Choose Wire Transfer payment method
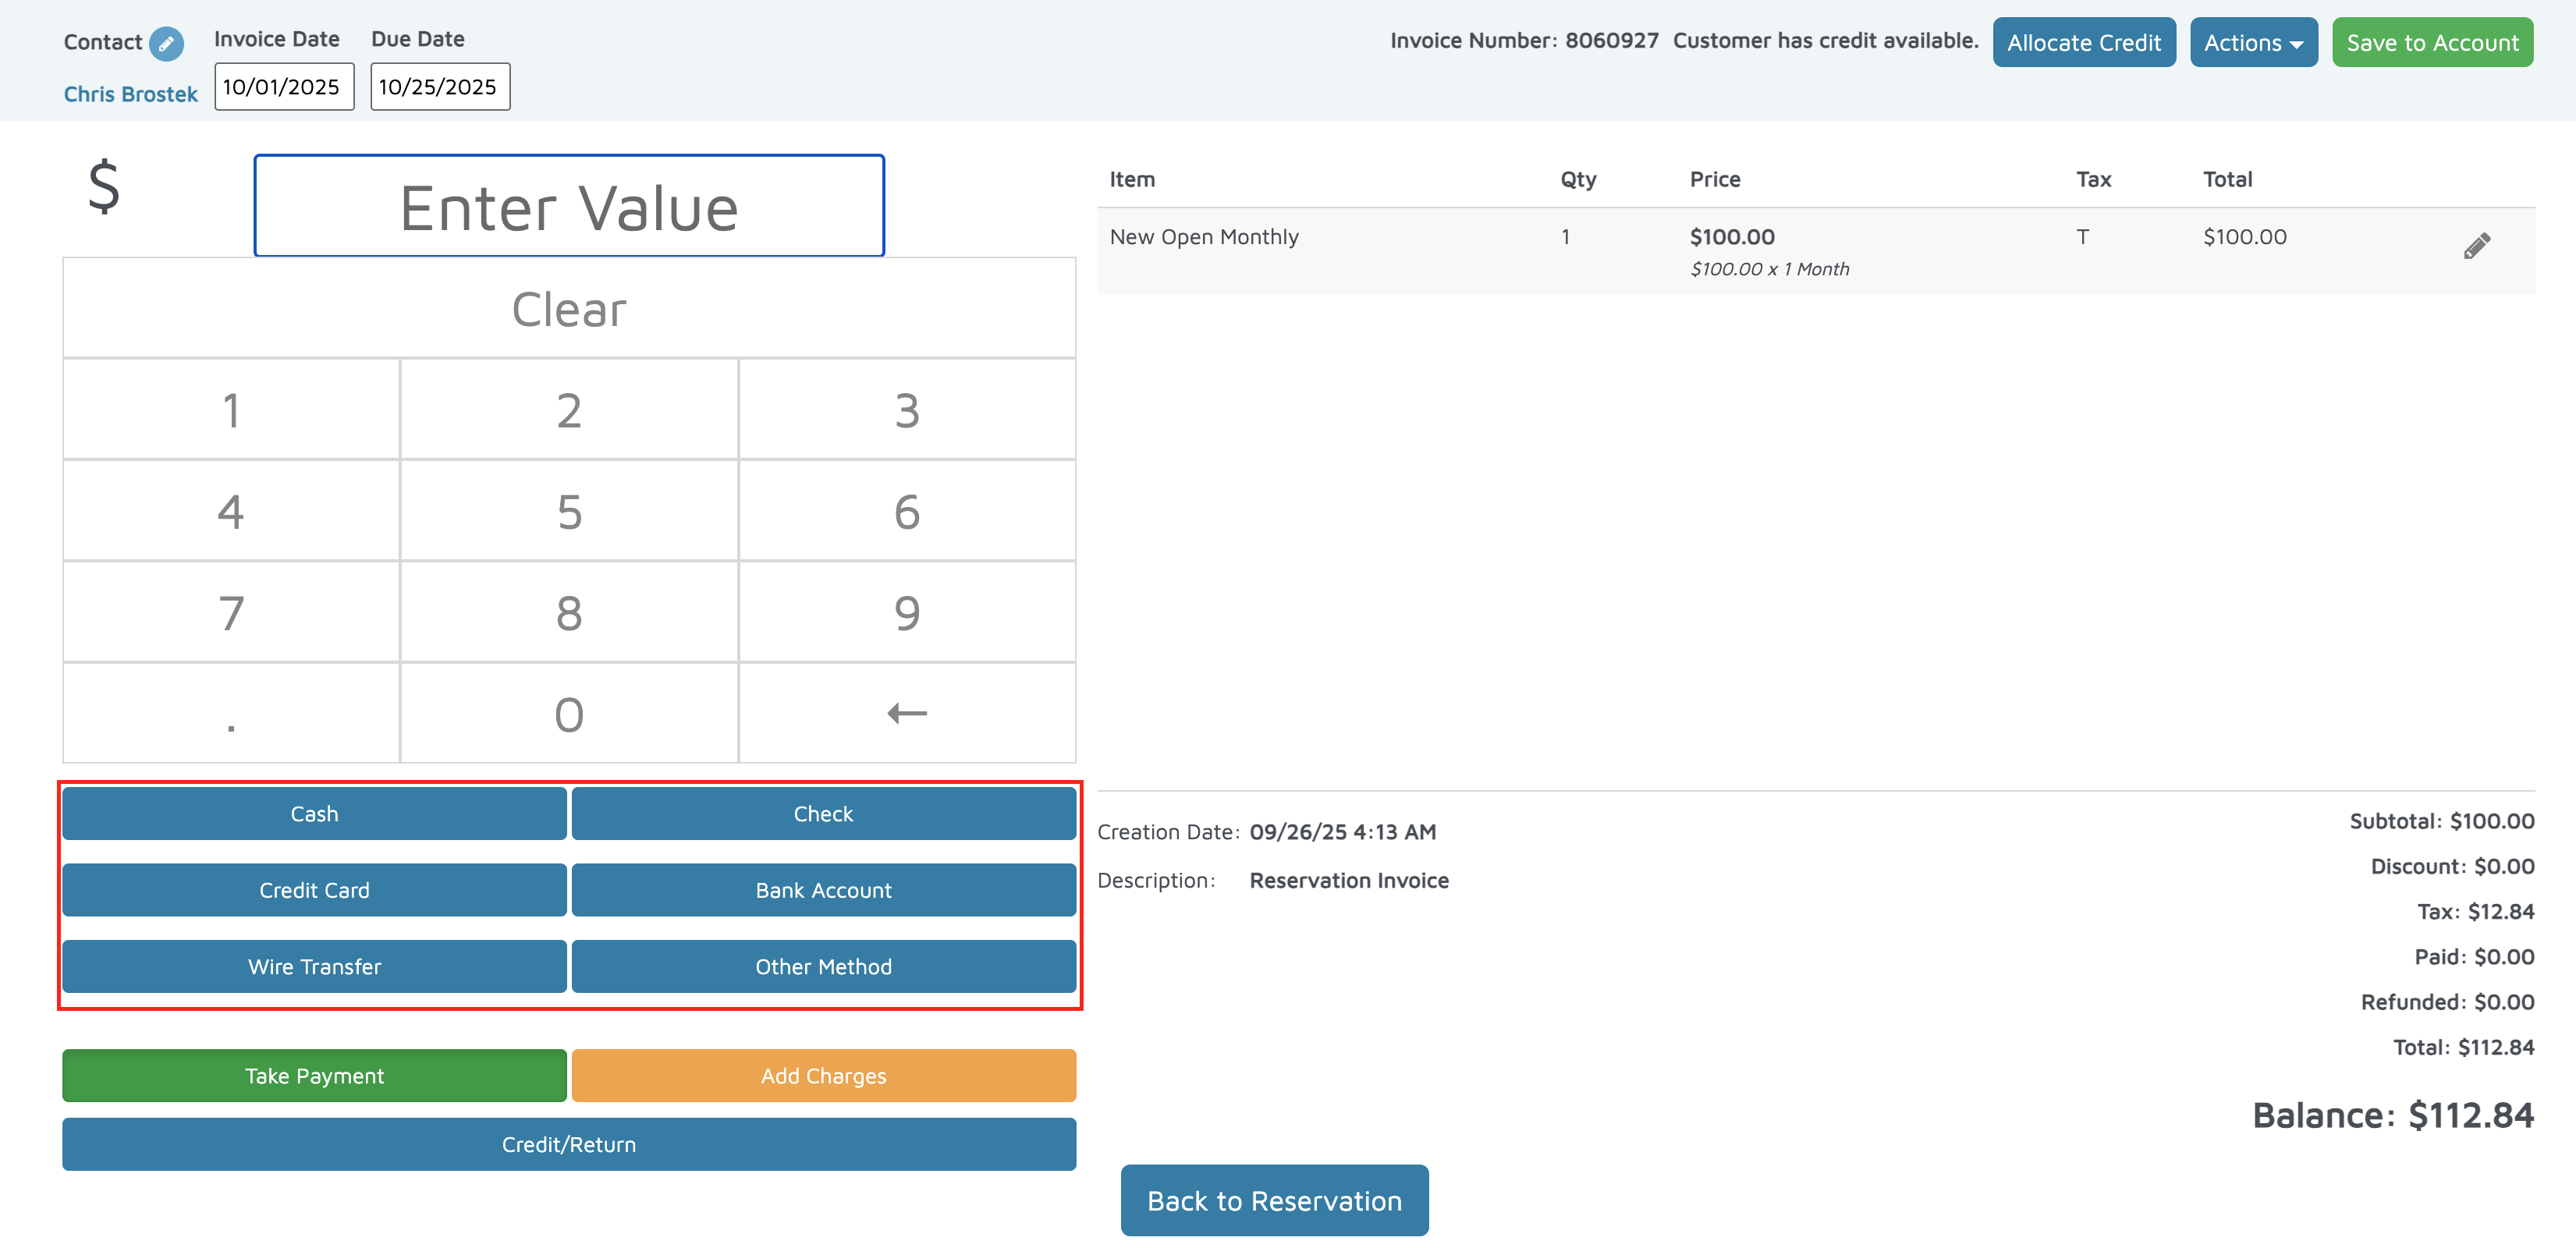2576x1248 pixels. point(314,967)
